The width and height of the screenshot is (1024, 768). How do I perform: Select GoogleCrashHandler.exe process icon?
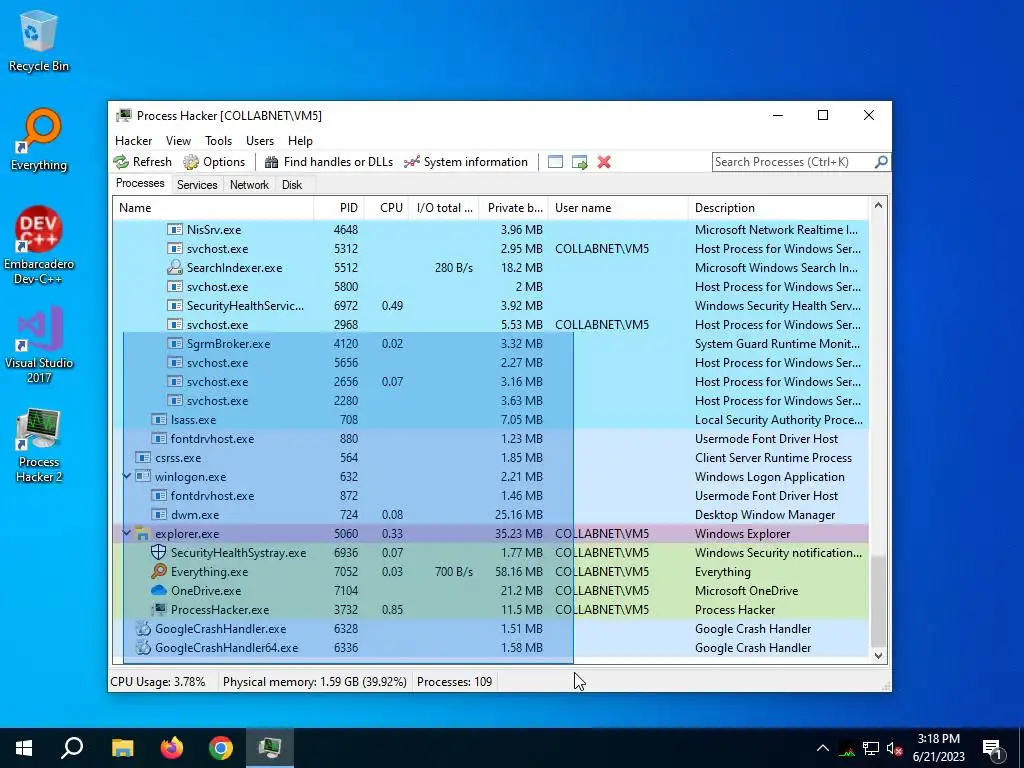pyautogui.click(x=142, y=628)
